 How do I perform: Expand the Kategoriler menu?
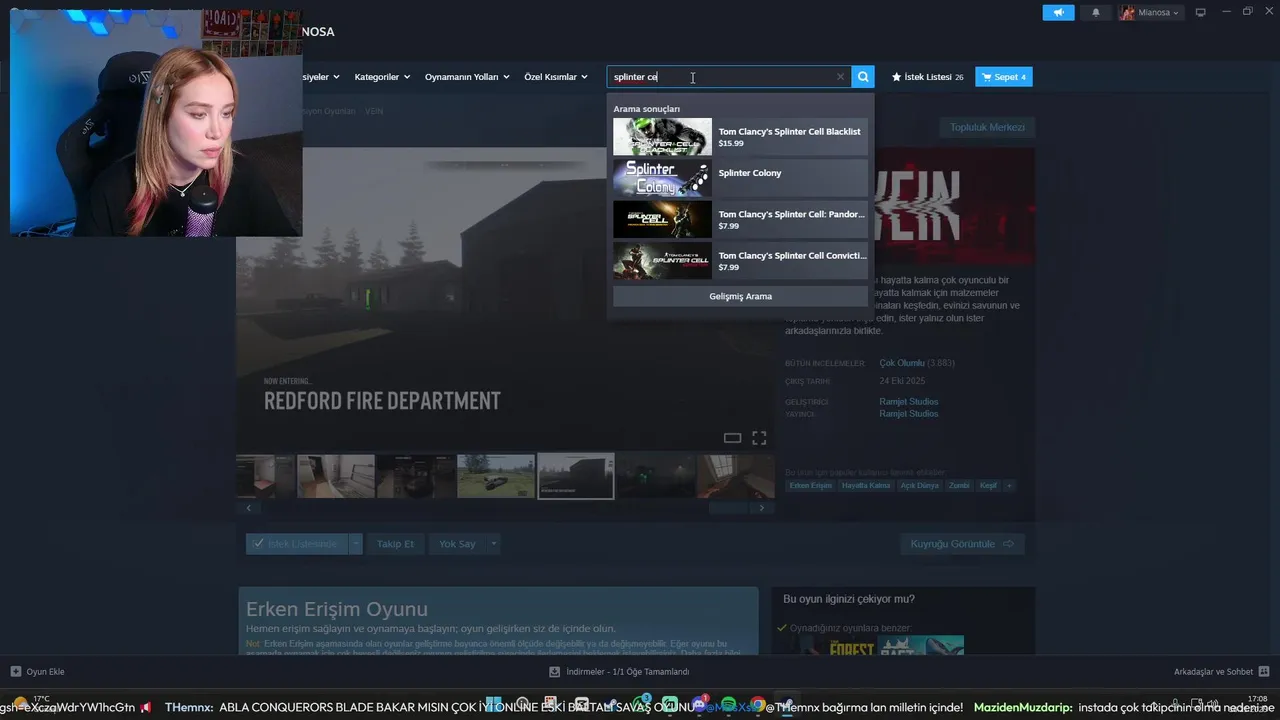point(382,77)
